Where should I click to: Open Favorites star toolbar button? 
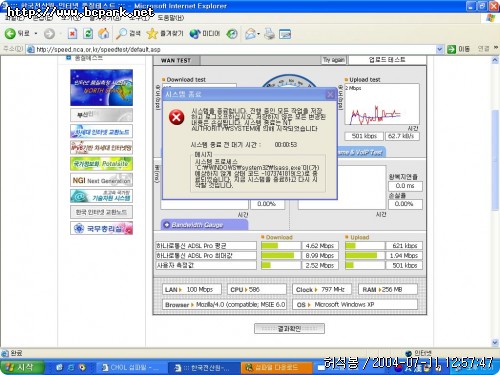click(x=165, y=33)
